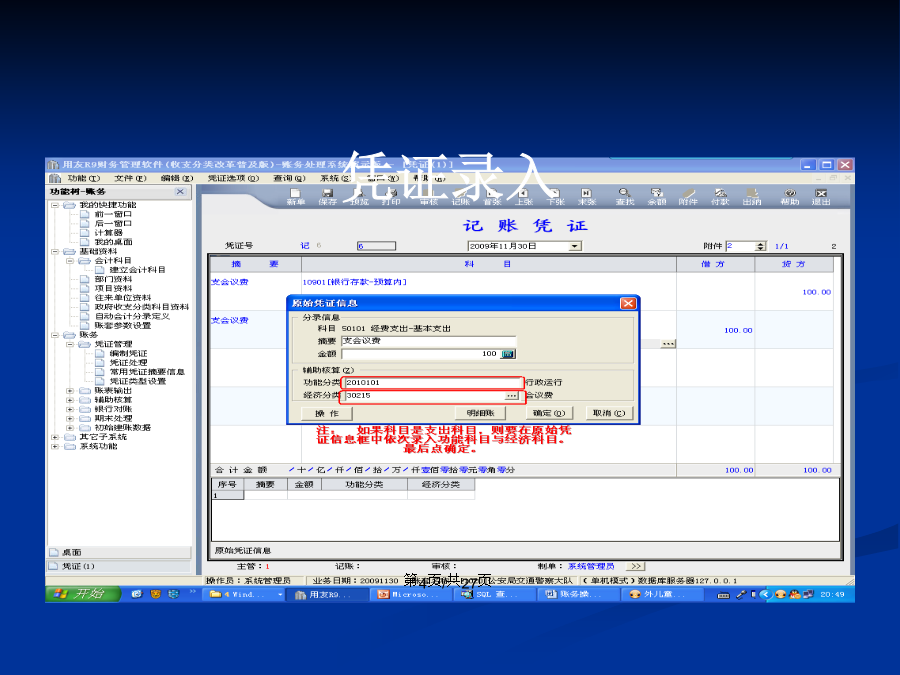Click the Windows 开始 start button
This screenshot has width=900, height=675.
[x=83, y=594]
